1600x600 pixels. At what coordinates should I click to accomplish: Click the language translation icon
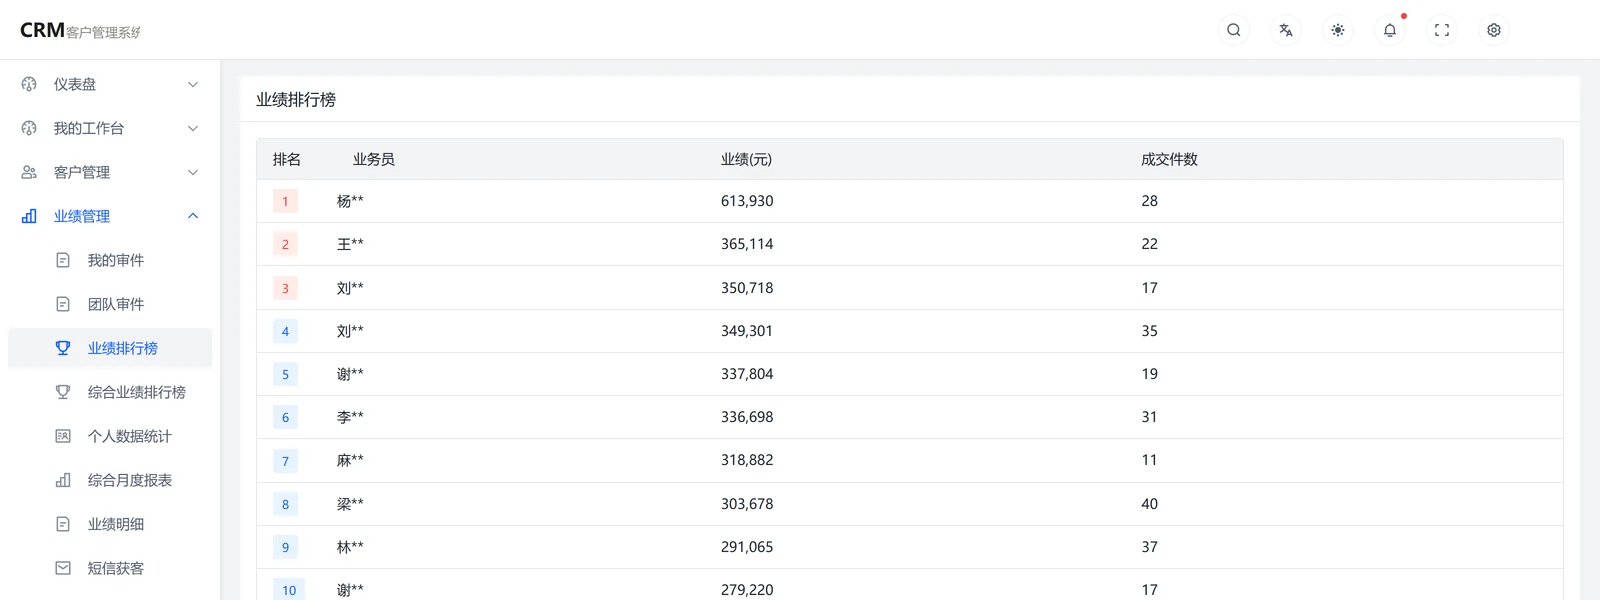coord(1286,30)
